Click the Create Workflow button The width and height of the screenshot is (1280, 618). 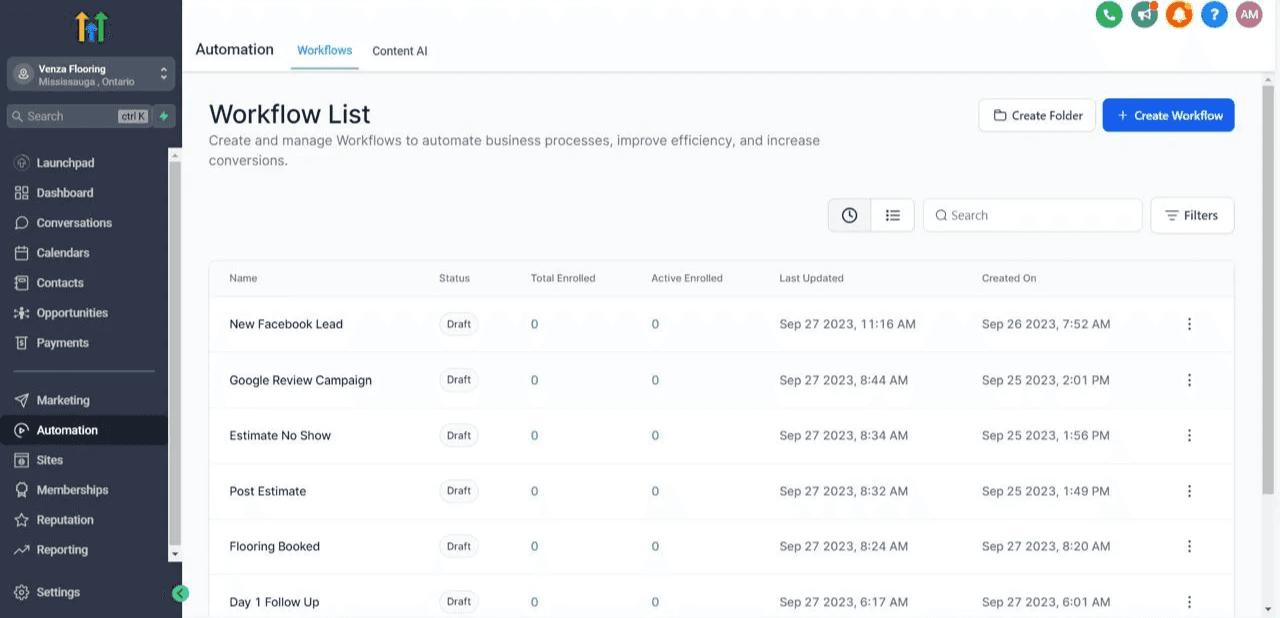[1168, 115]
